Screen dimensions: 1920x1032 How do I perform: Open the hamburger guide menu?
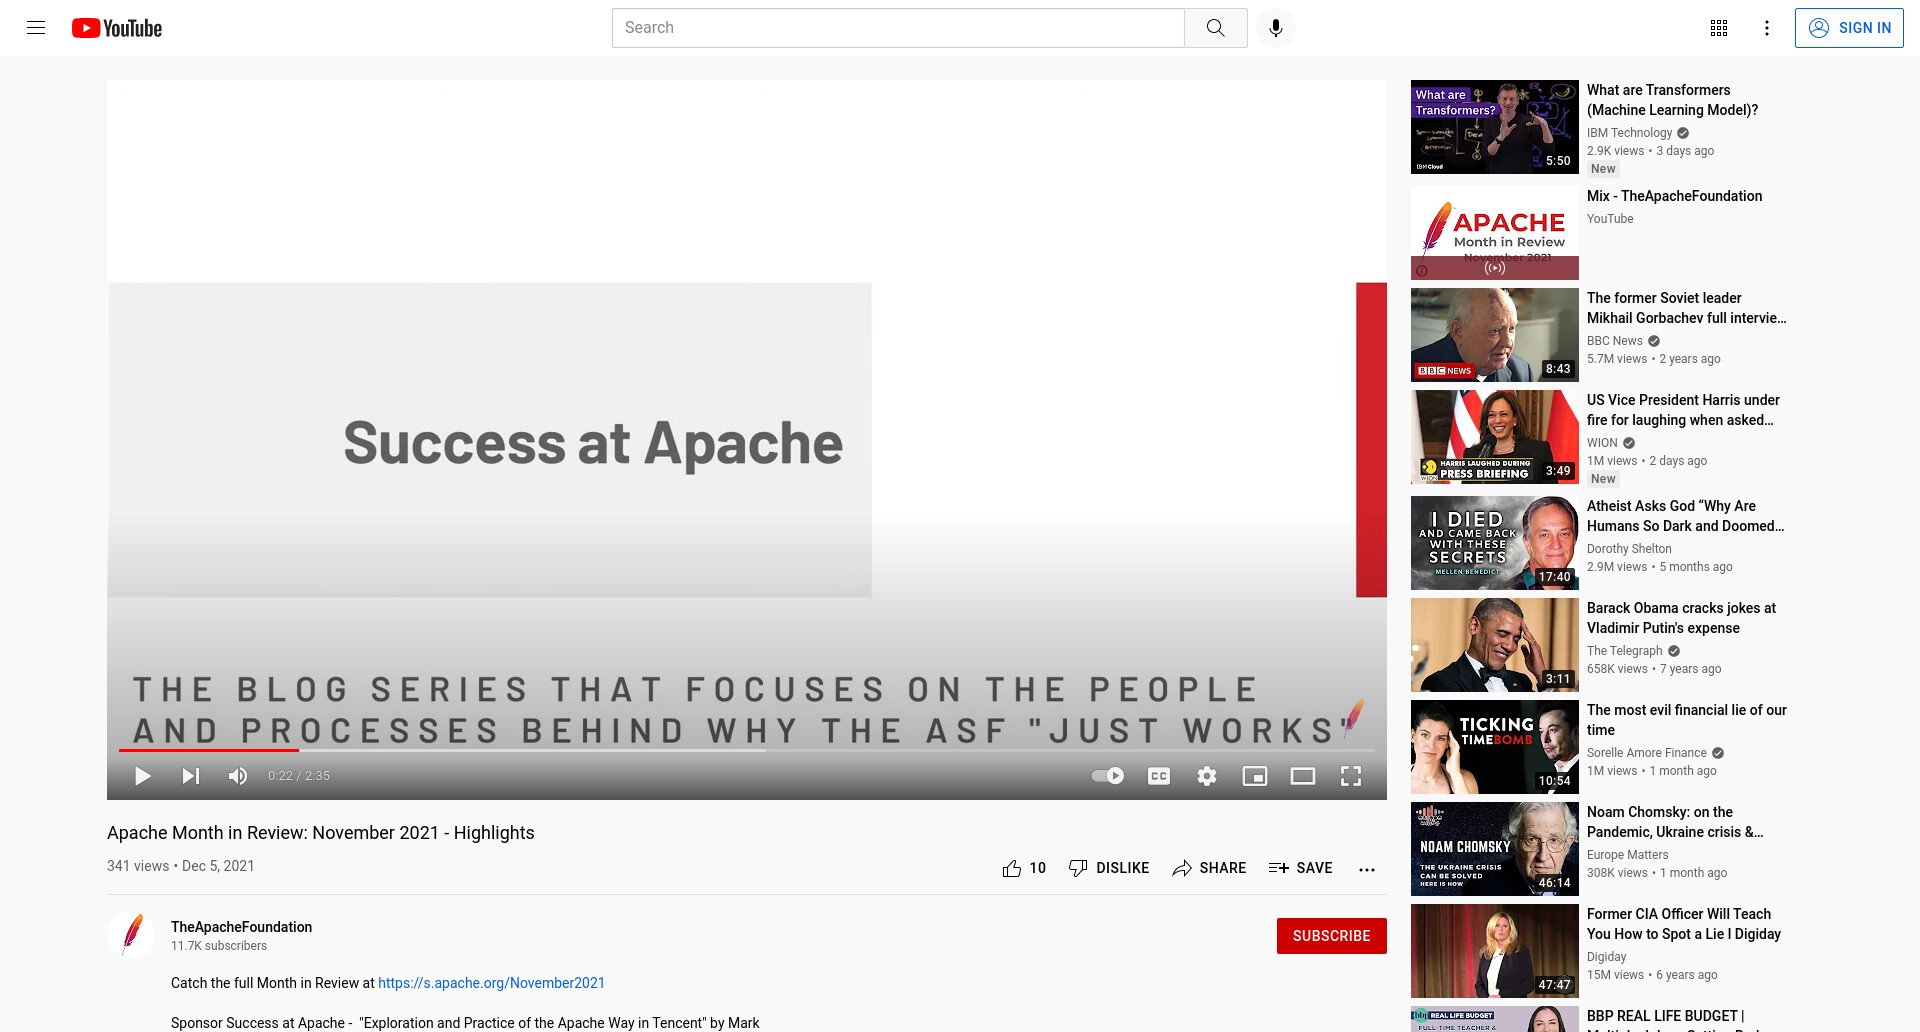tap(36, 28)
